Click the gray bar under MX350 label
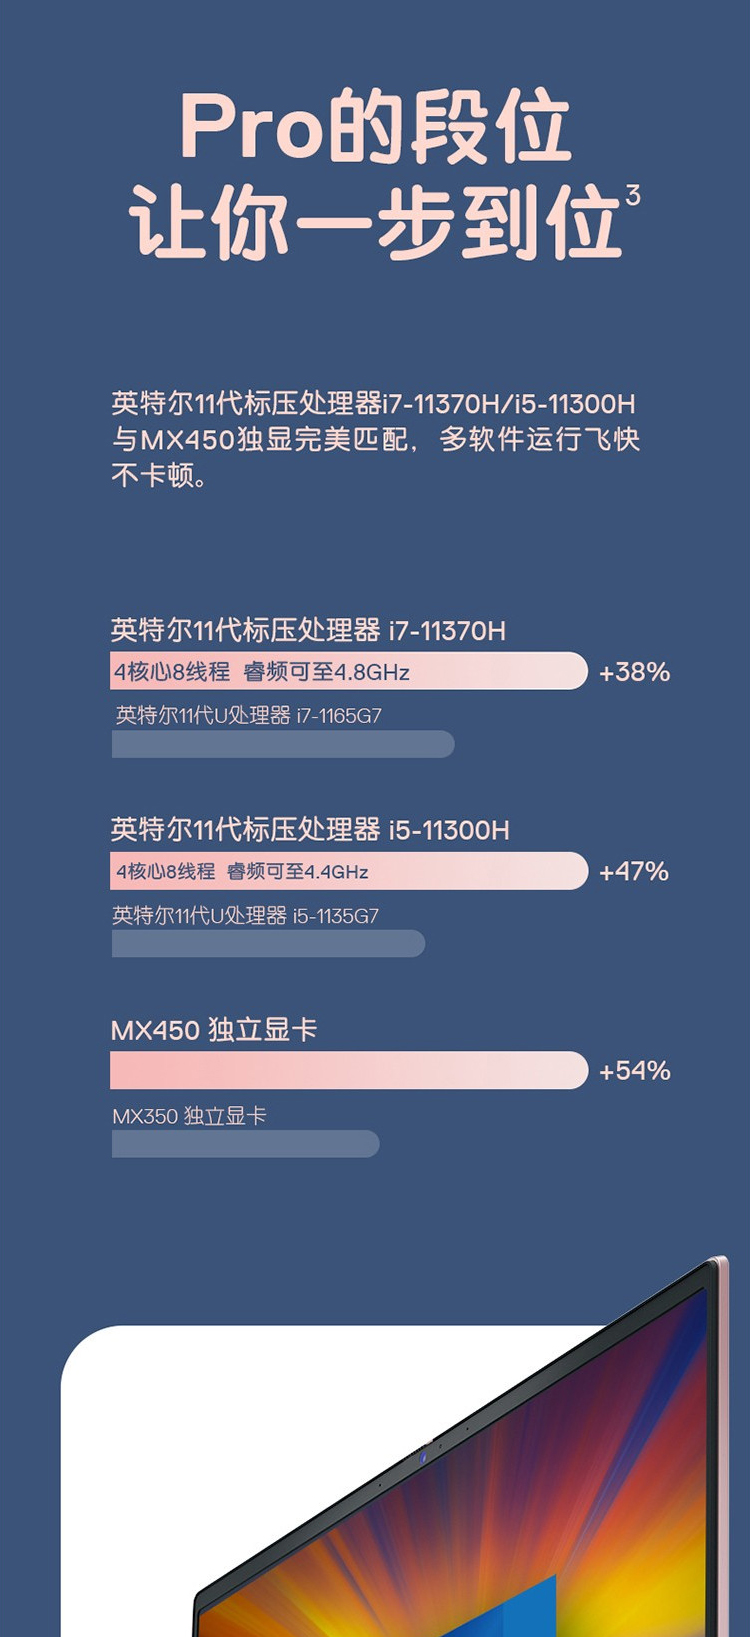Image resolution: width=750 pixels, height=1637 pixels. [245, 1143]
